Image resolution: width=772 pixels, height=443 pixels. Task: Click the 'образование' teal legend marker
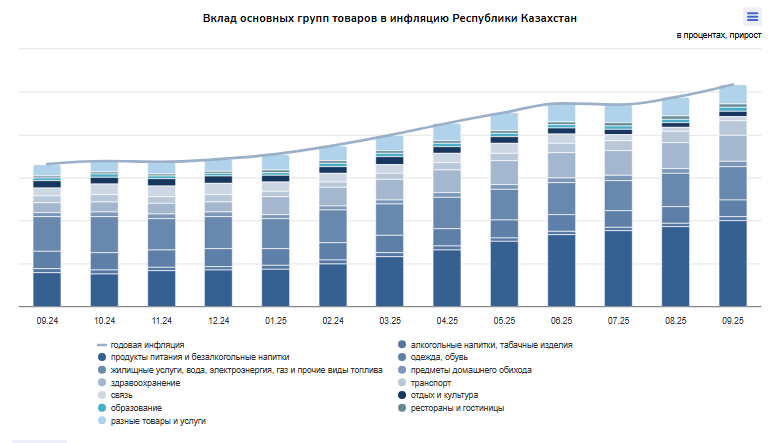point(102,409)
